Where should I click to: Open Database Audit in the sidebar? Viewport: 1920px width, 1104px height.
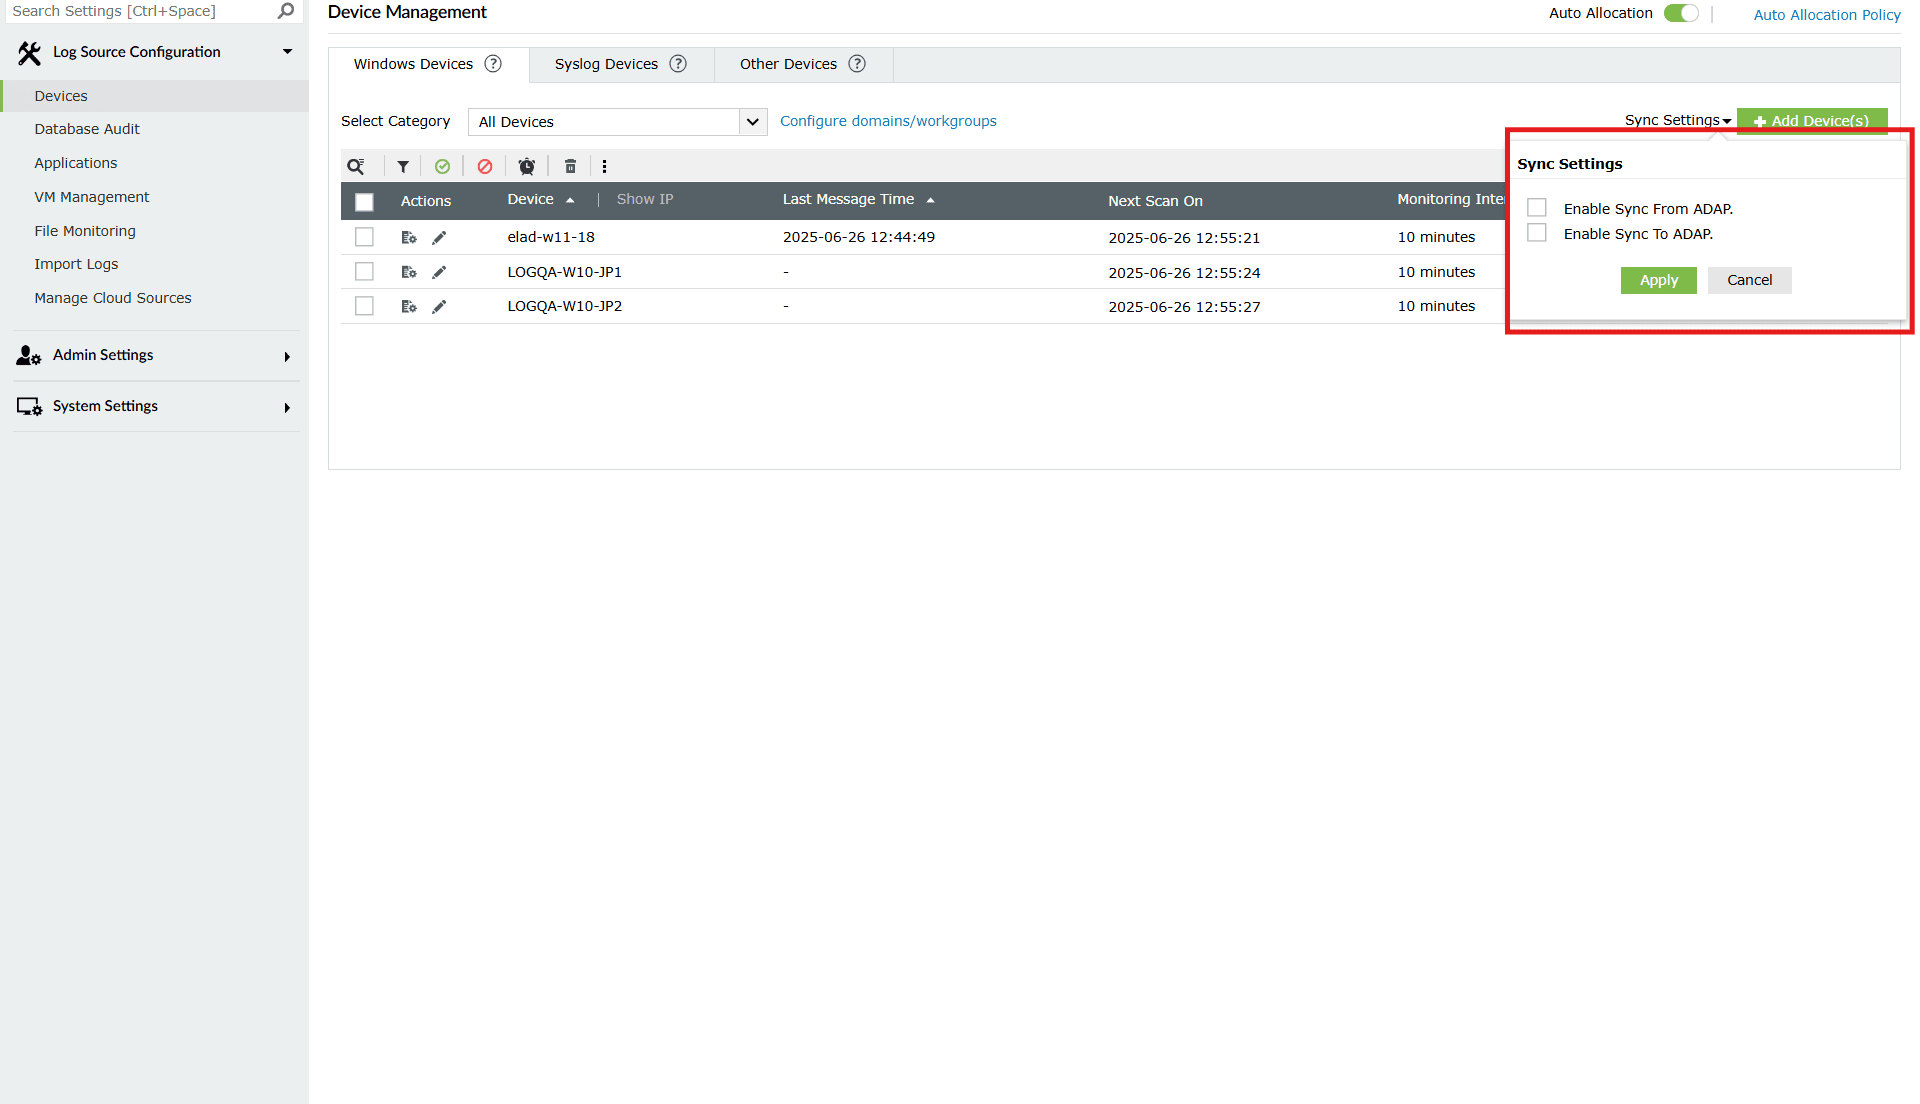tap(87, 129)
